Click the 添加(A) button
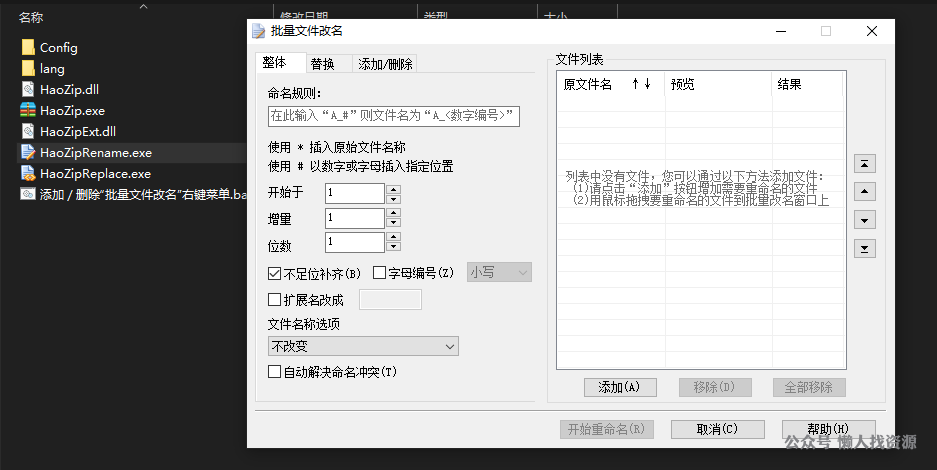 (620, 387)
